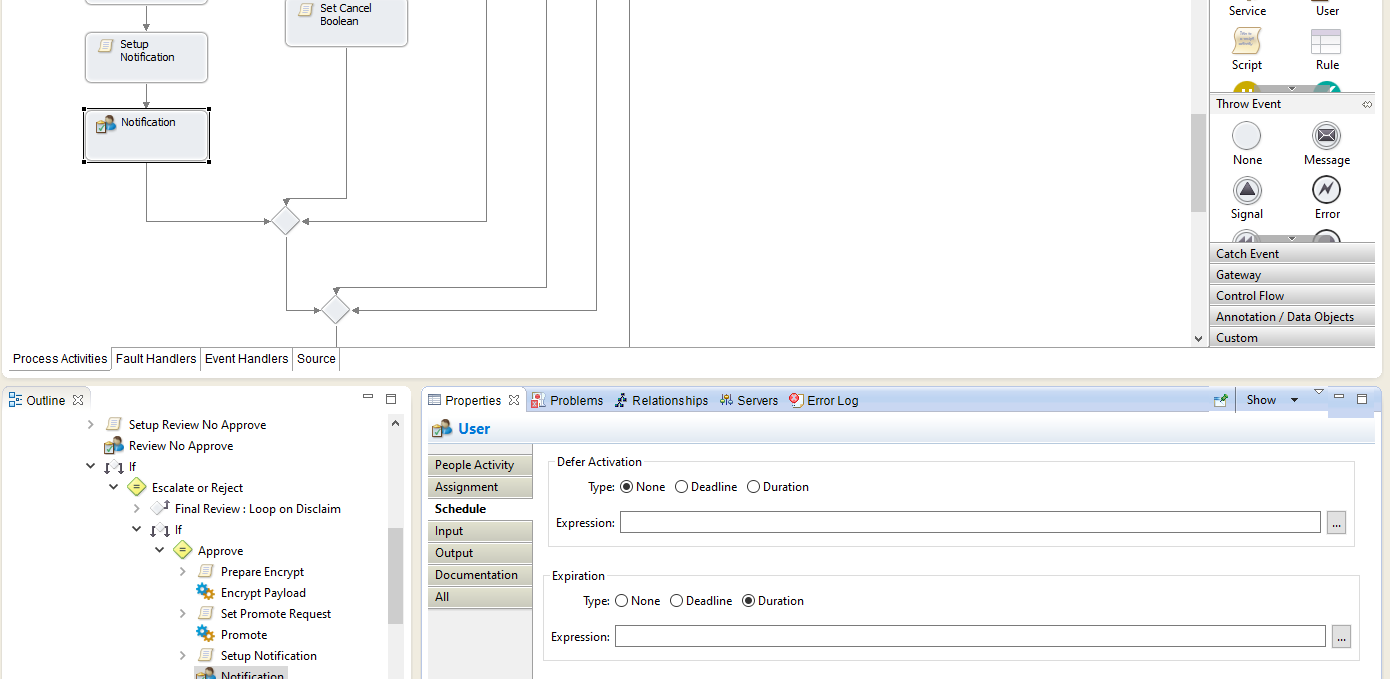The height and width of the screenshot is (679, 1390).
Task: Click the Expiration Expression field
Action: coord(970,637)
